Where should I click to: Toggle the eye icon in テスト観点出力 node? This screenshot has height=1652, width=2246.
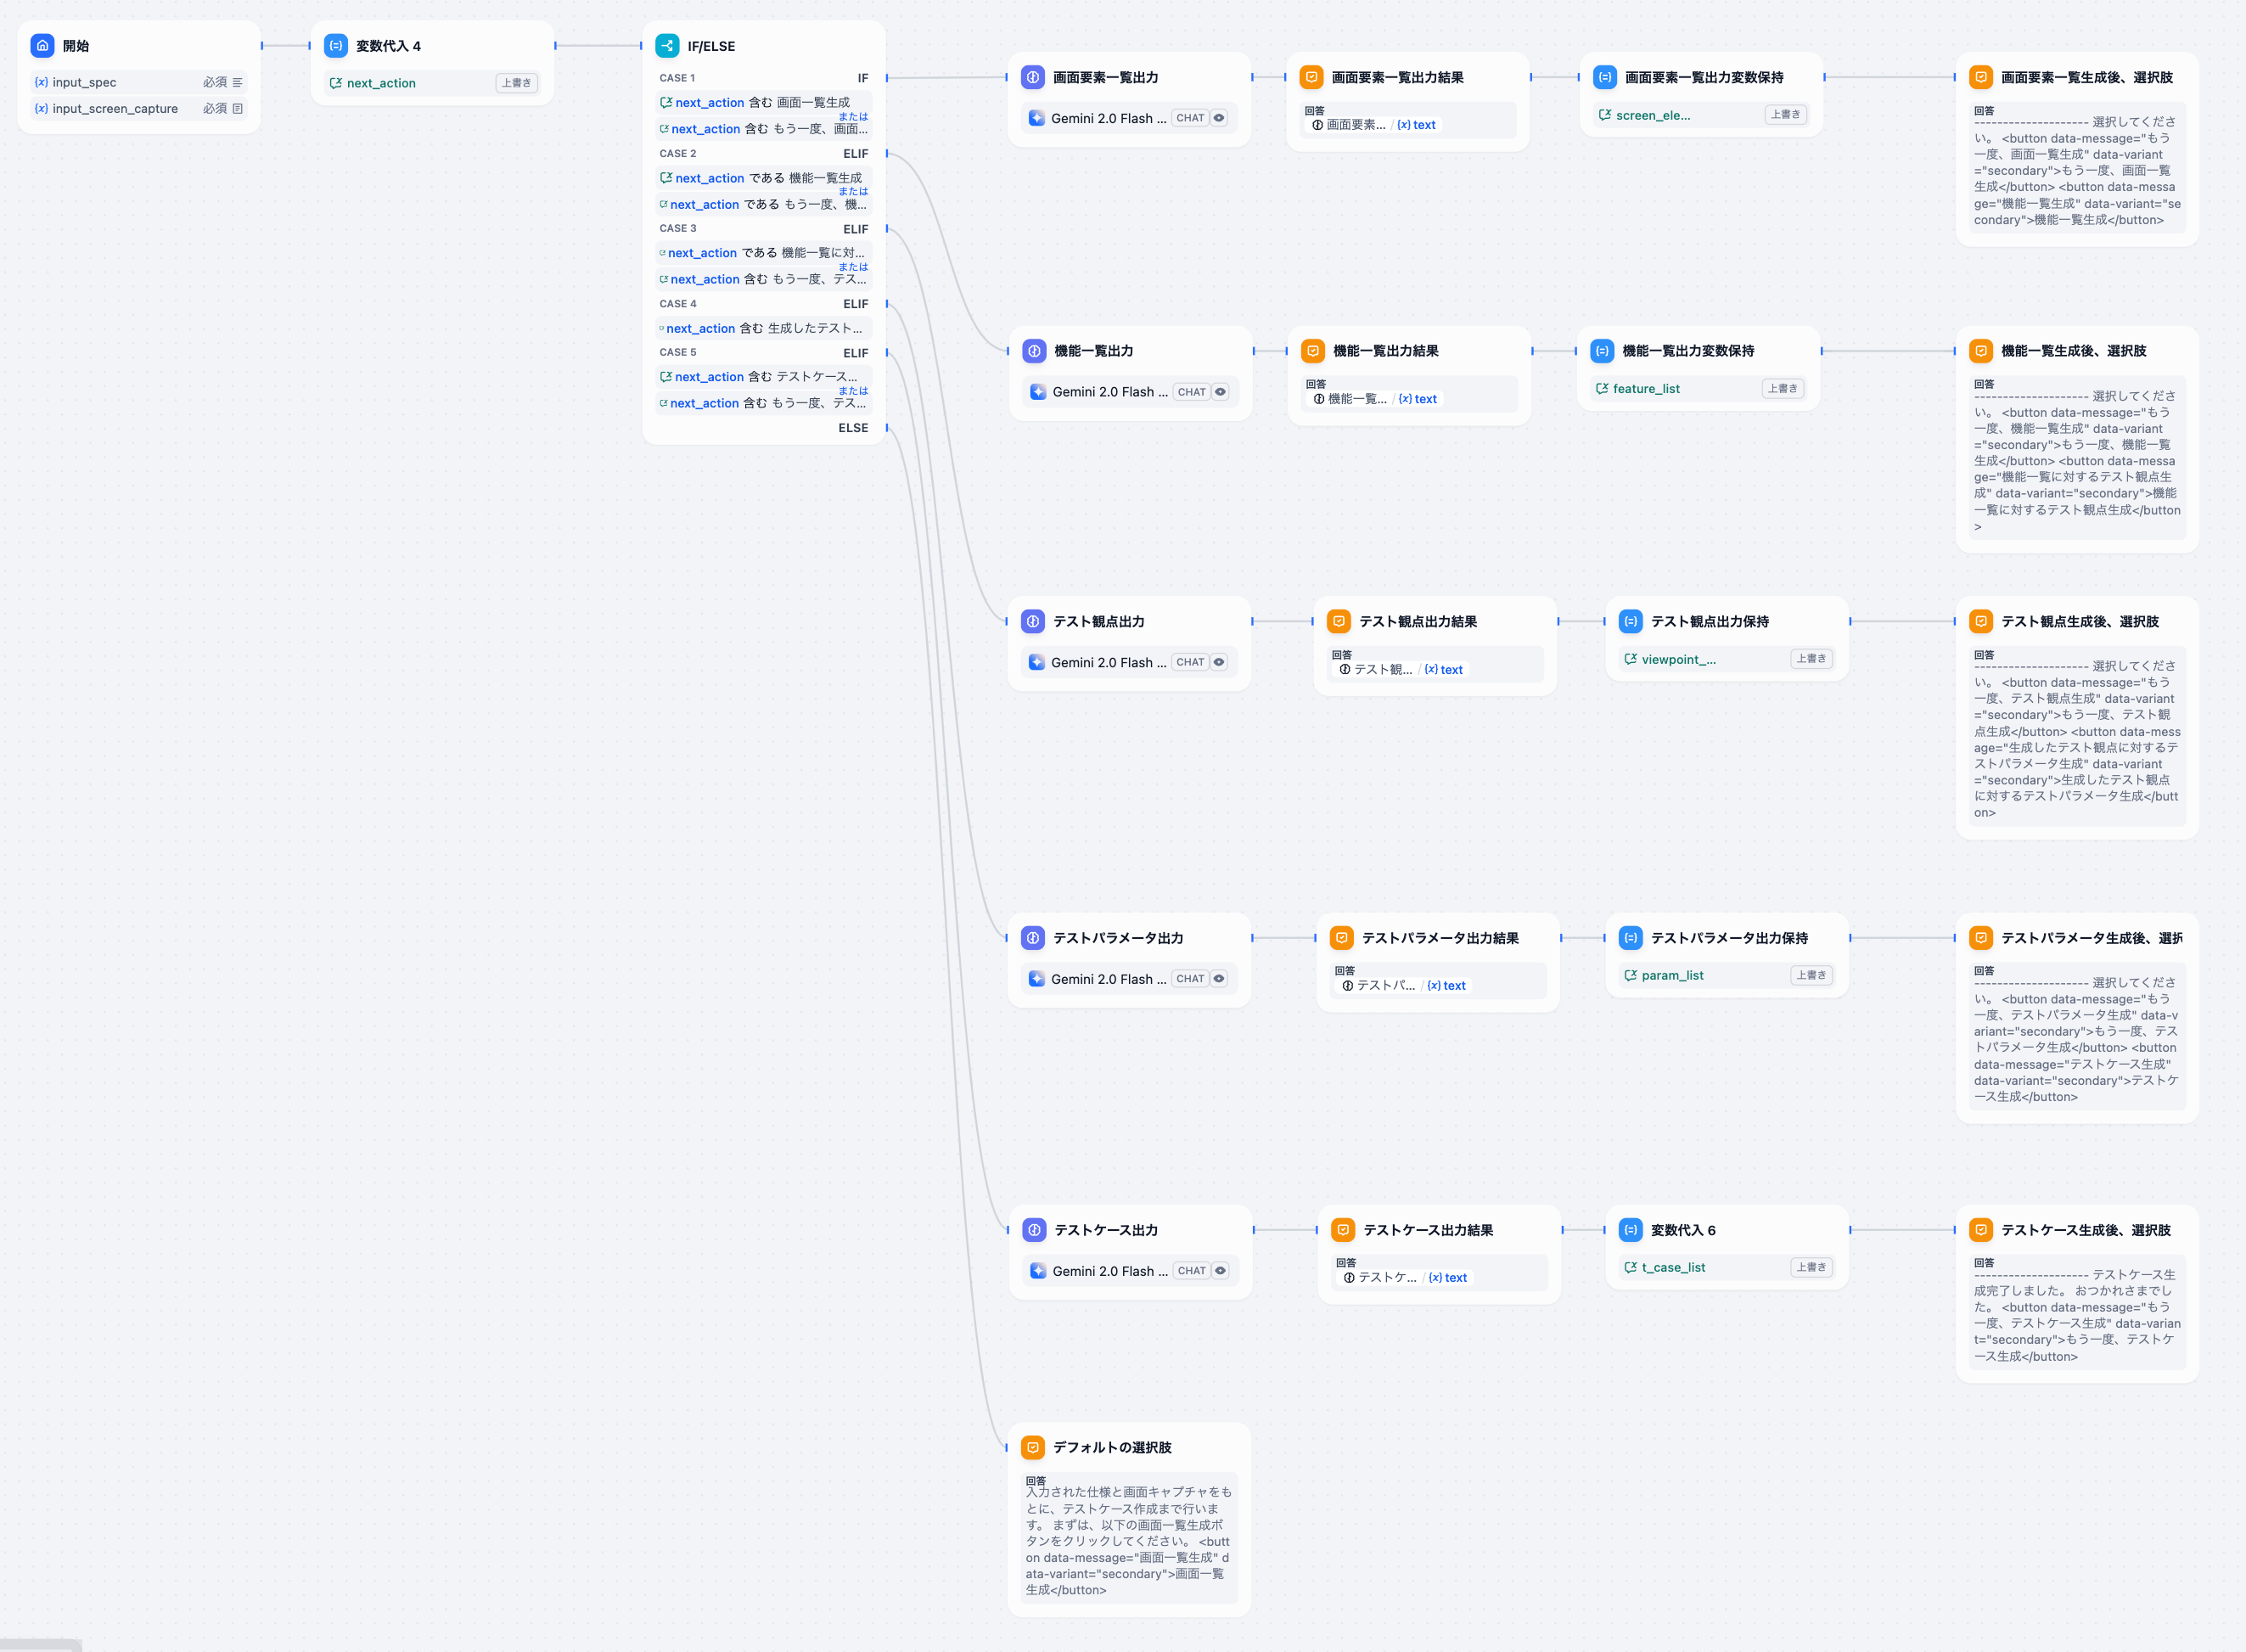click(x=1219, y=662)
